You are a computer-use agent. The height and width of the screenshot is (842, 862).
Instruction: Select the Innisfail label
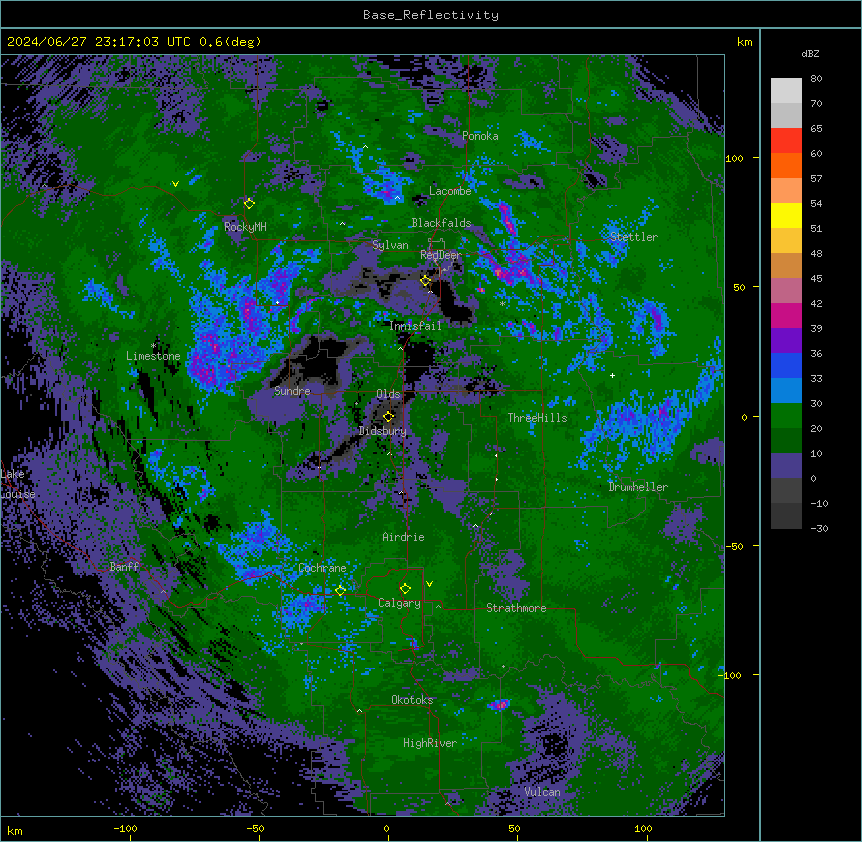[415, 326]
